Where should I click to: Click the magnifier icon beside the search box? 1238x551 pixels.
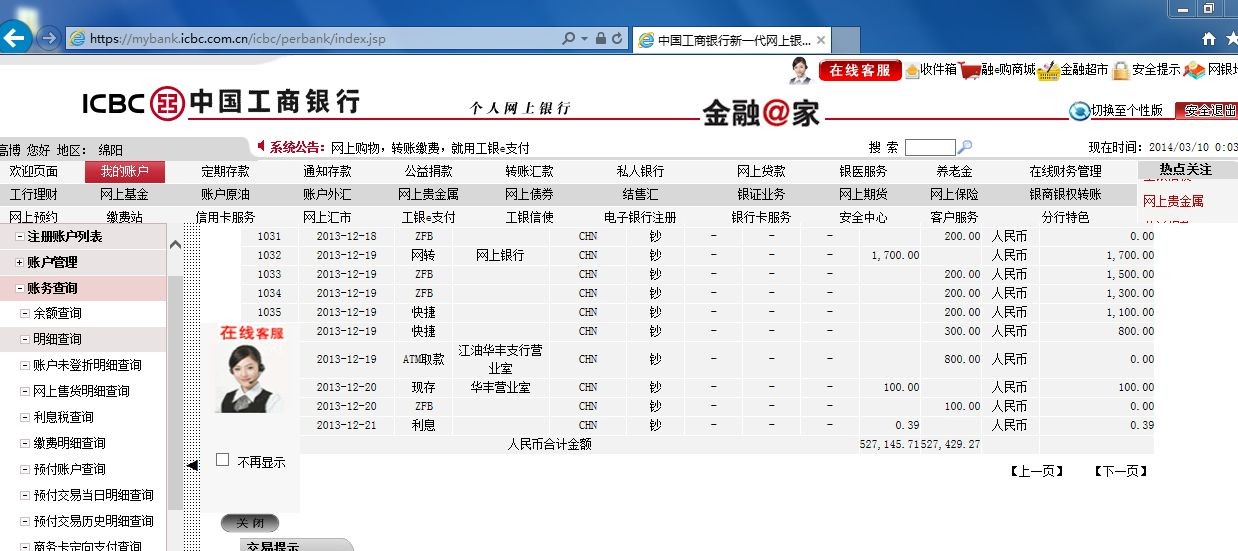point(965,148)
